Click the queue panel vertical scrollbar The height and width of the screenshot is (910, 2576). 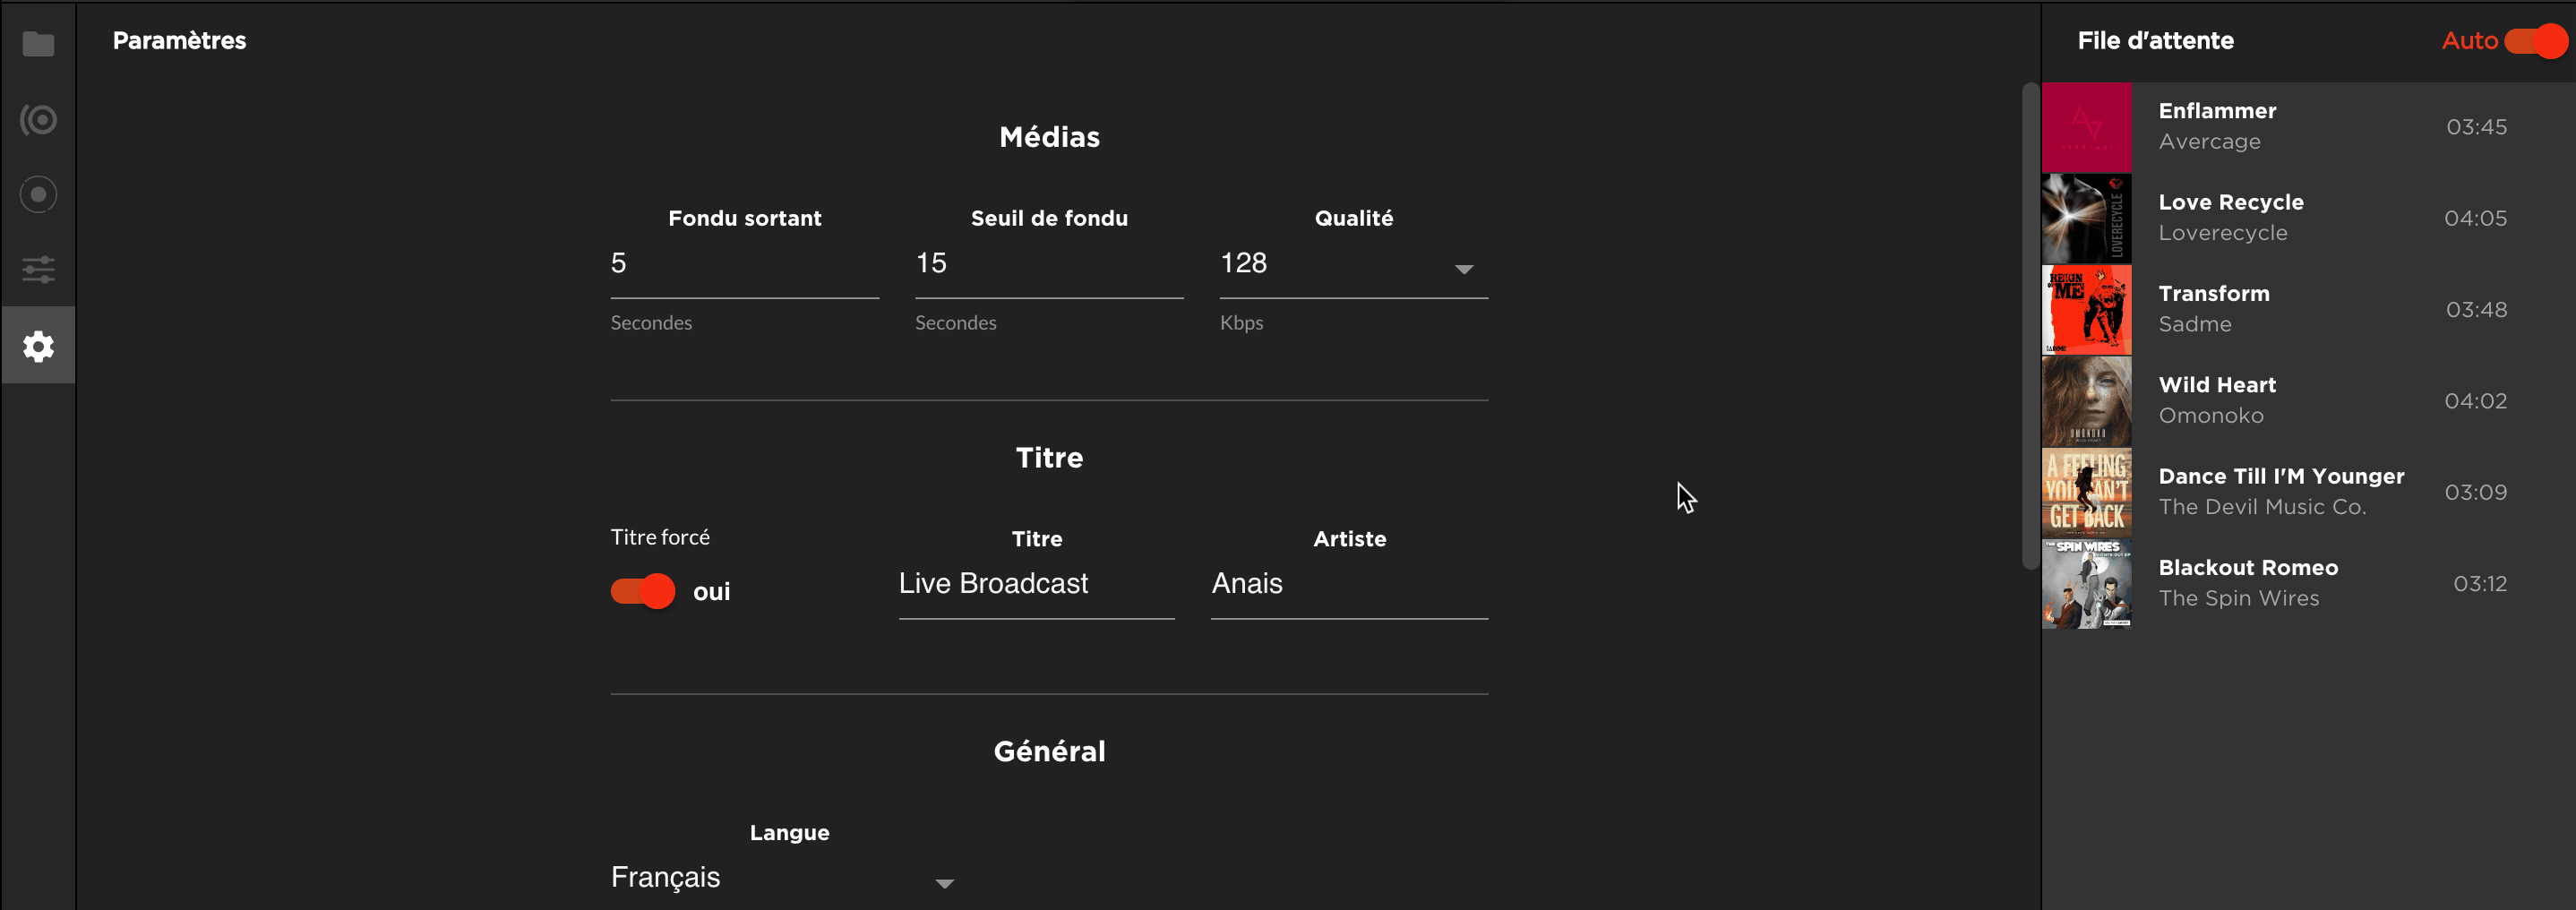tap(2030, 325)
